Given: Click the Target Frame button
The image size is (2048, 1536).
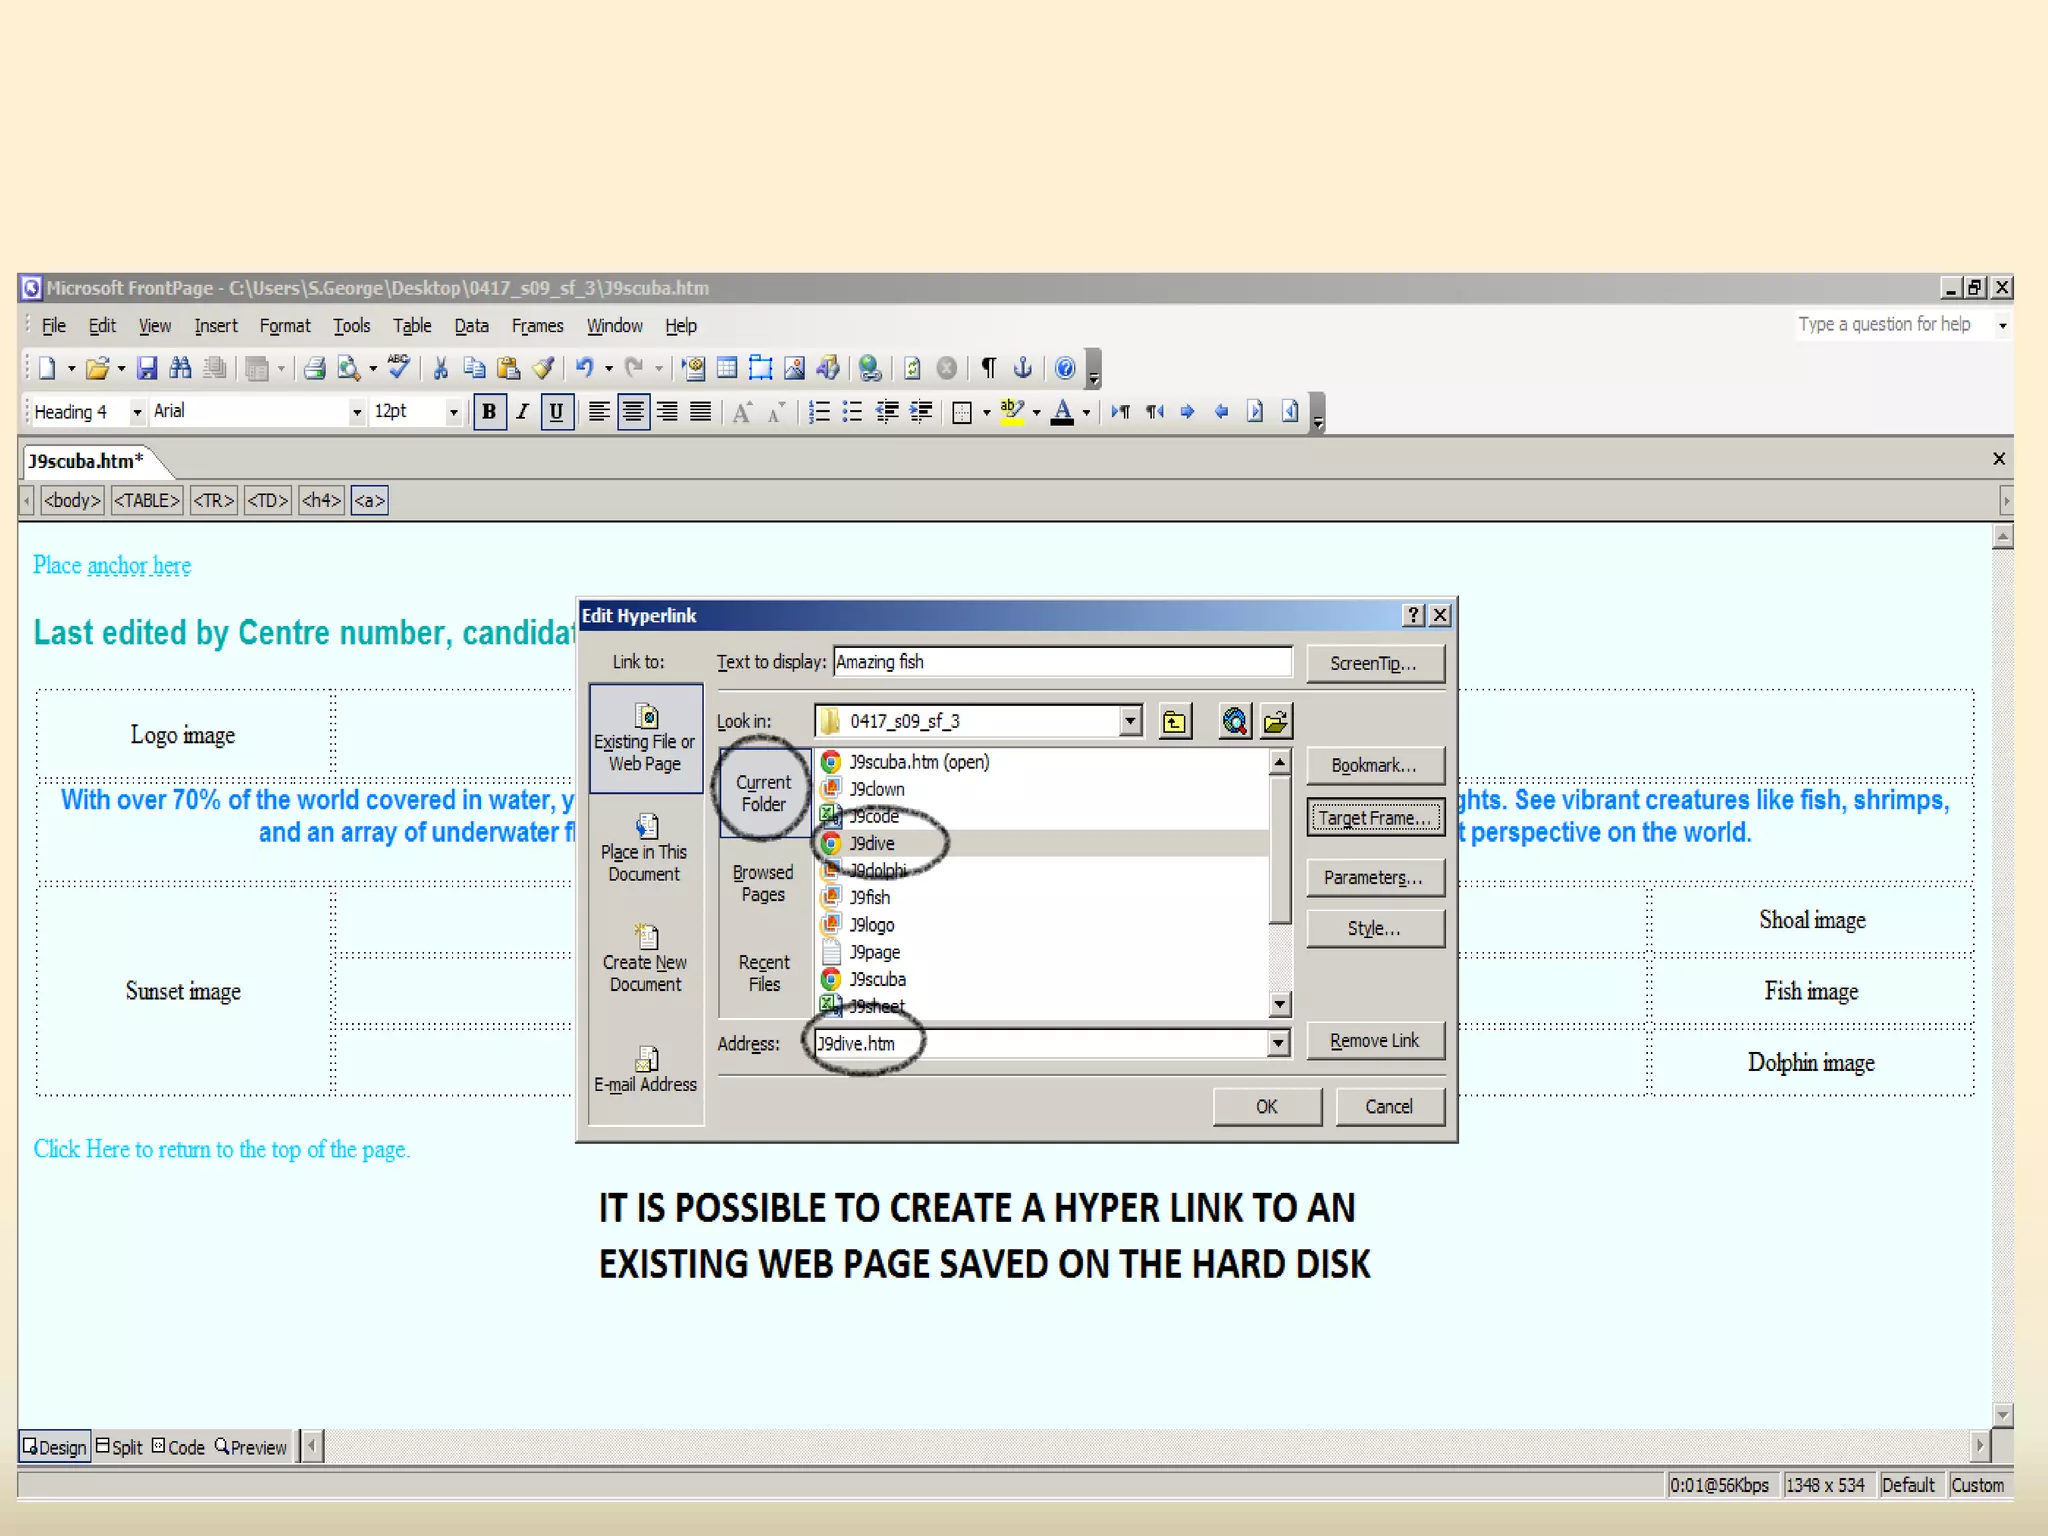Looking at the screenshot, I should tap(1375, 818).
